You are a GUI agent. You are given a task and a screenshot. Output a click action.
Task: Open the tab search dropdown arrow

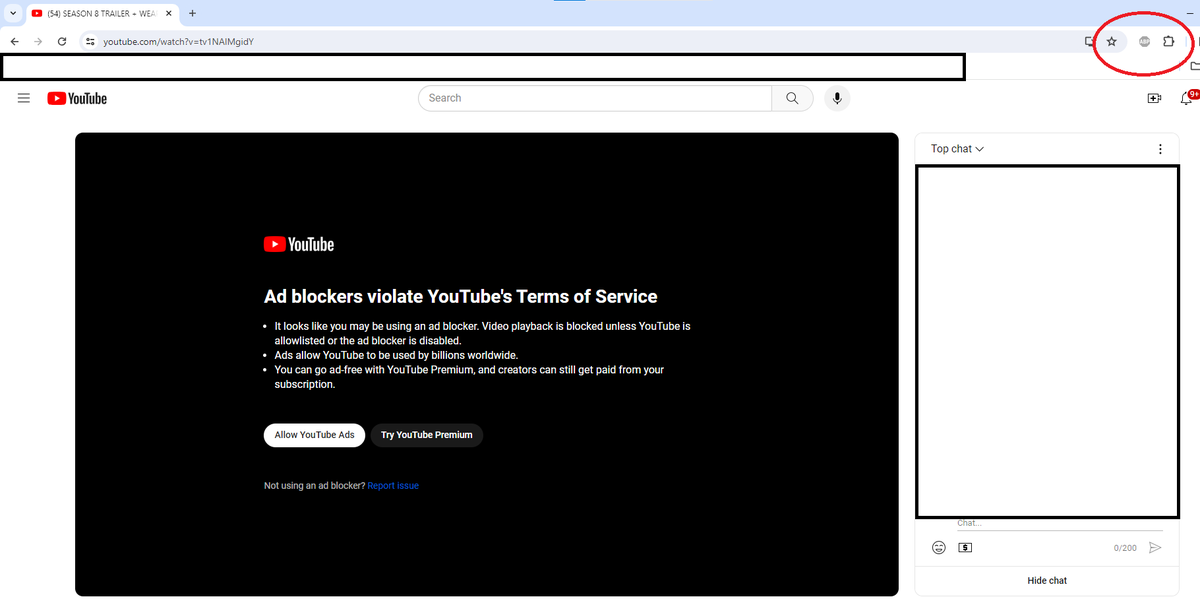(11, 13)
